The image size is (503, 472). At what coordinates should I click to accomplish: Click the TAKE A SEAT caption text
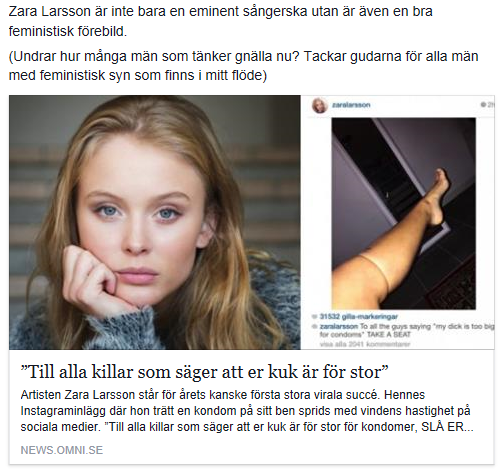(389, 334)
